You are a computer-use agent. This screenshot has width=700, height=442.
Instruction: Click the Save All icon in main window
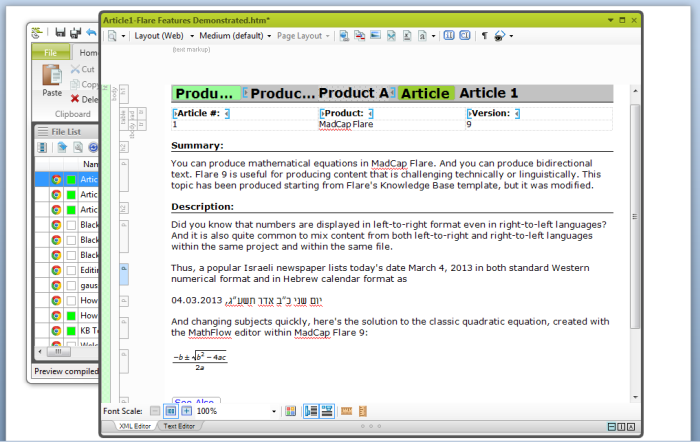[x=75, y=33]
